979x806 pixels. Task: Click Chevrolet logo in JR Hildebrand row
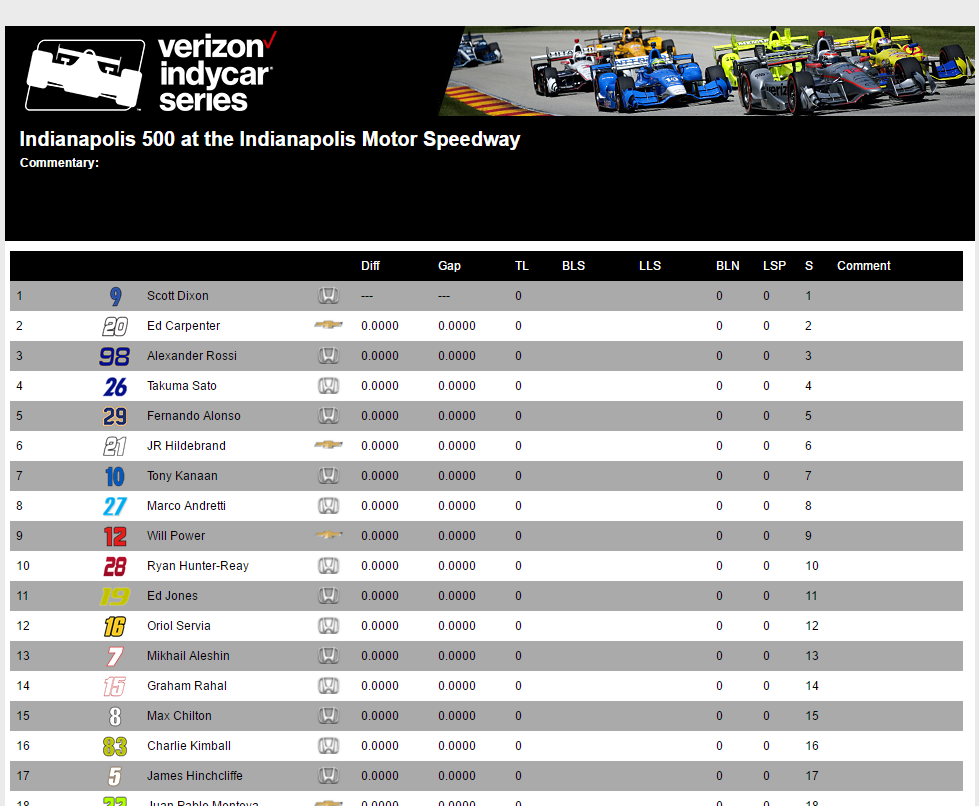point(328,445)
